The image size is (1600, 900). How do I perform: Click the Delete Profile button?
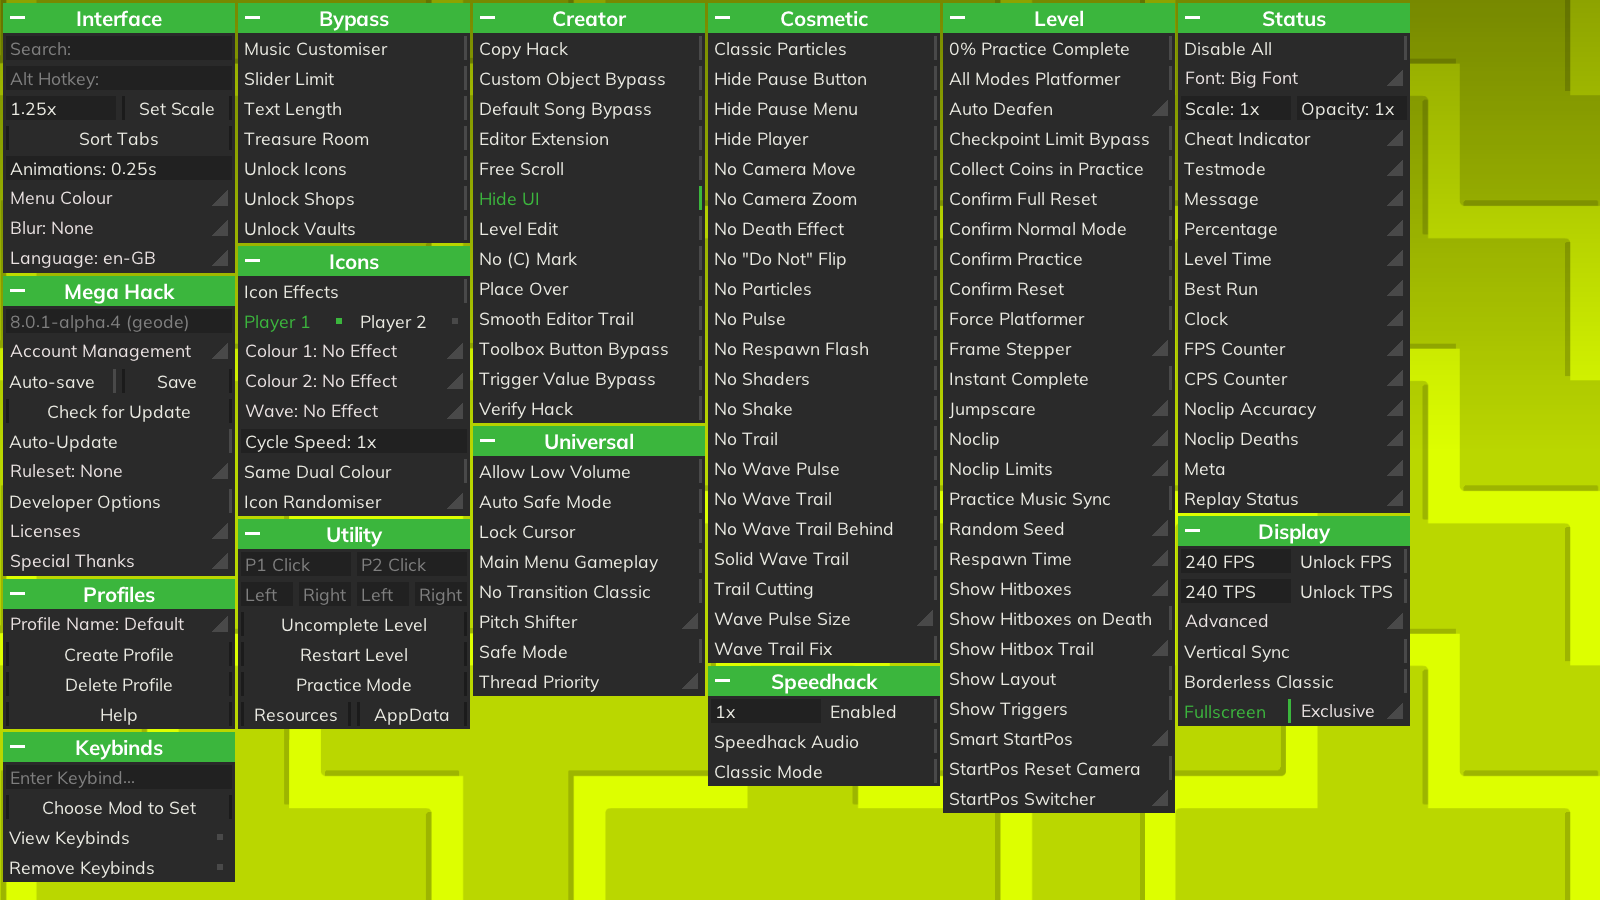[118, 685]
